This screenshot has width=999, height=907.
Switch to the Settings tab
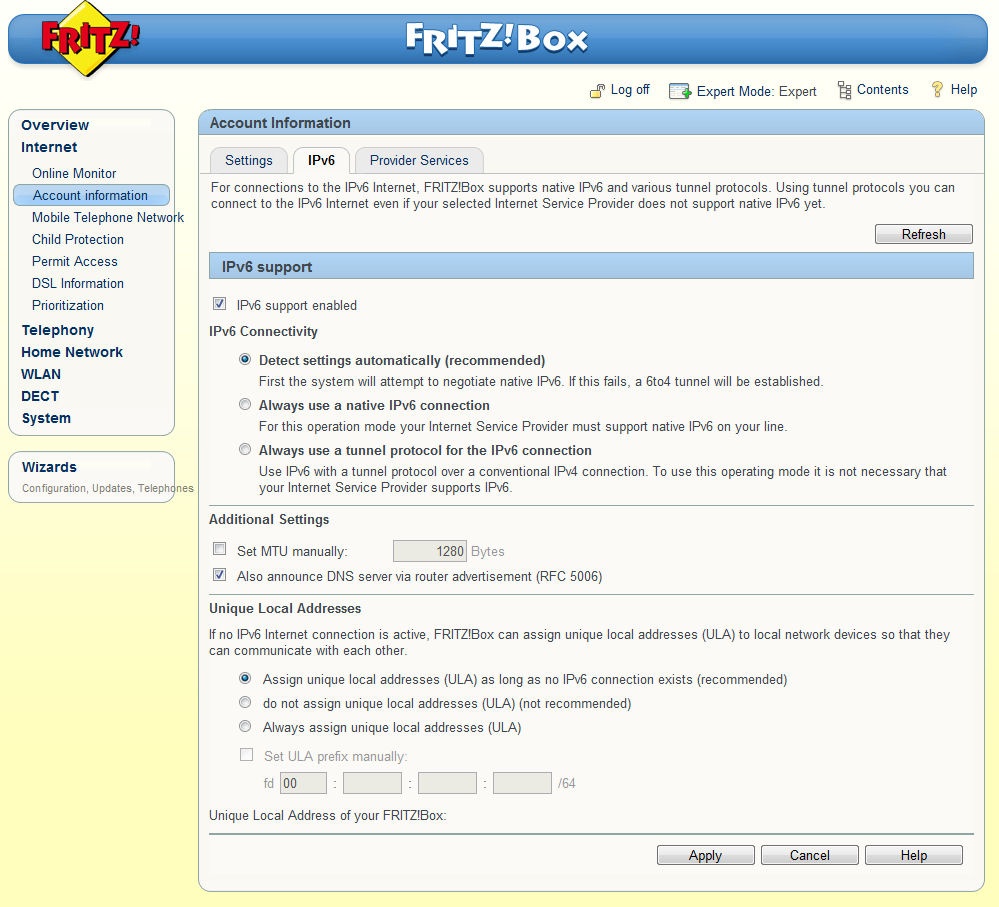click(x=248, y=161)
